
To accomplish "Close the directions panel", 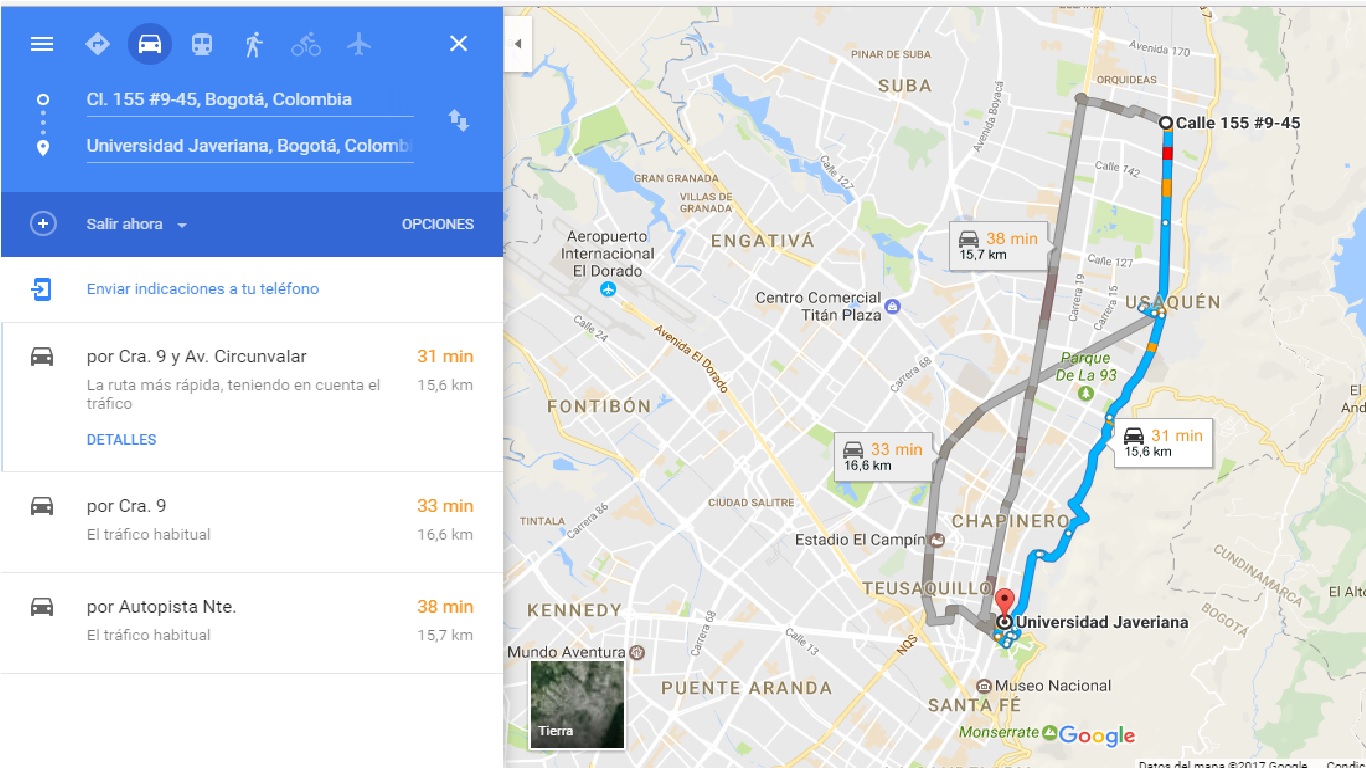I will click(458, 44).
